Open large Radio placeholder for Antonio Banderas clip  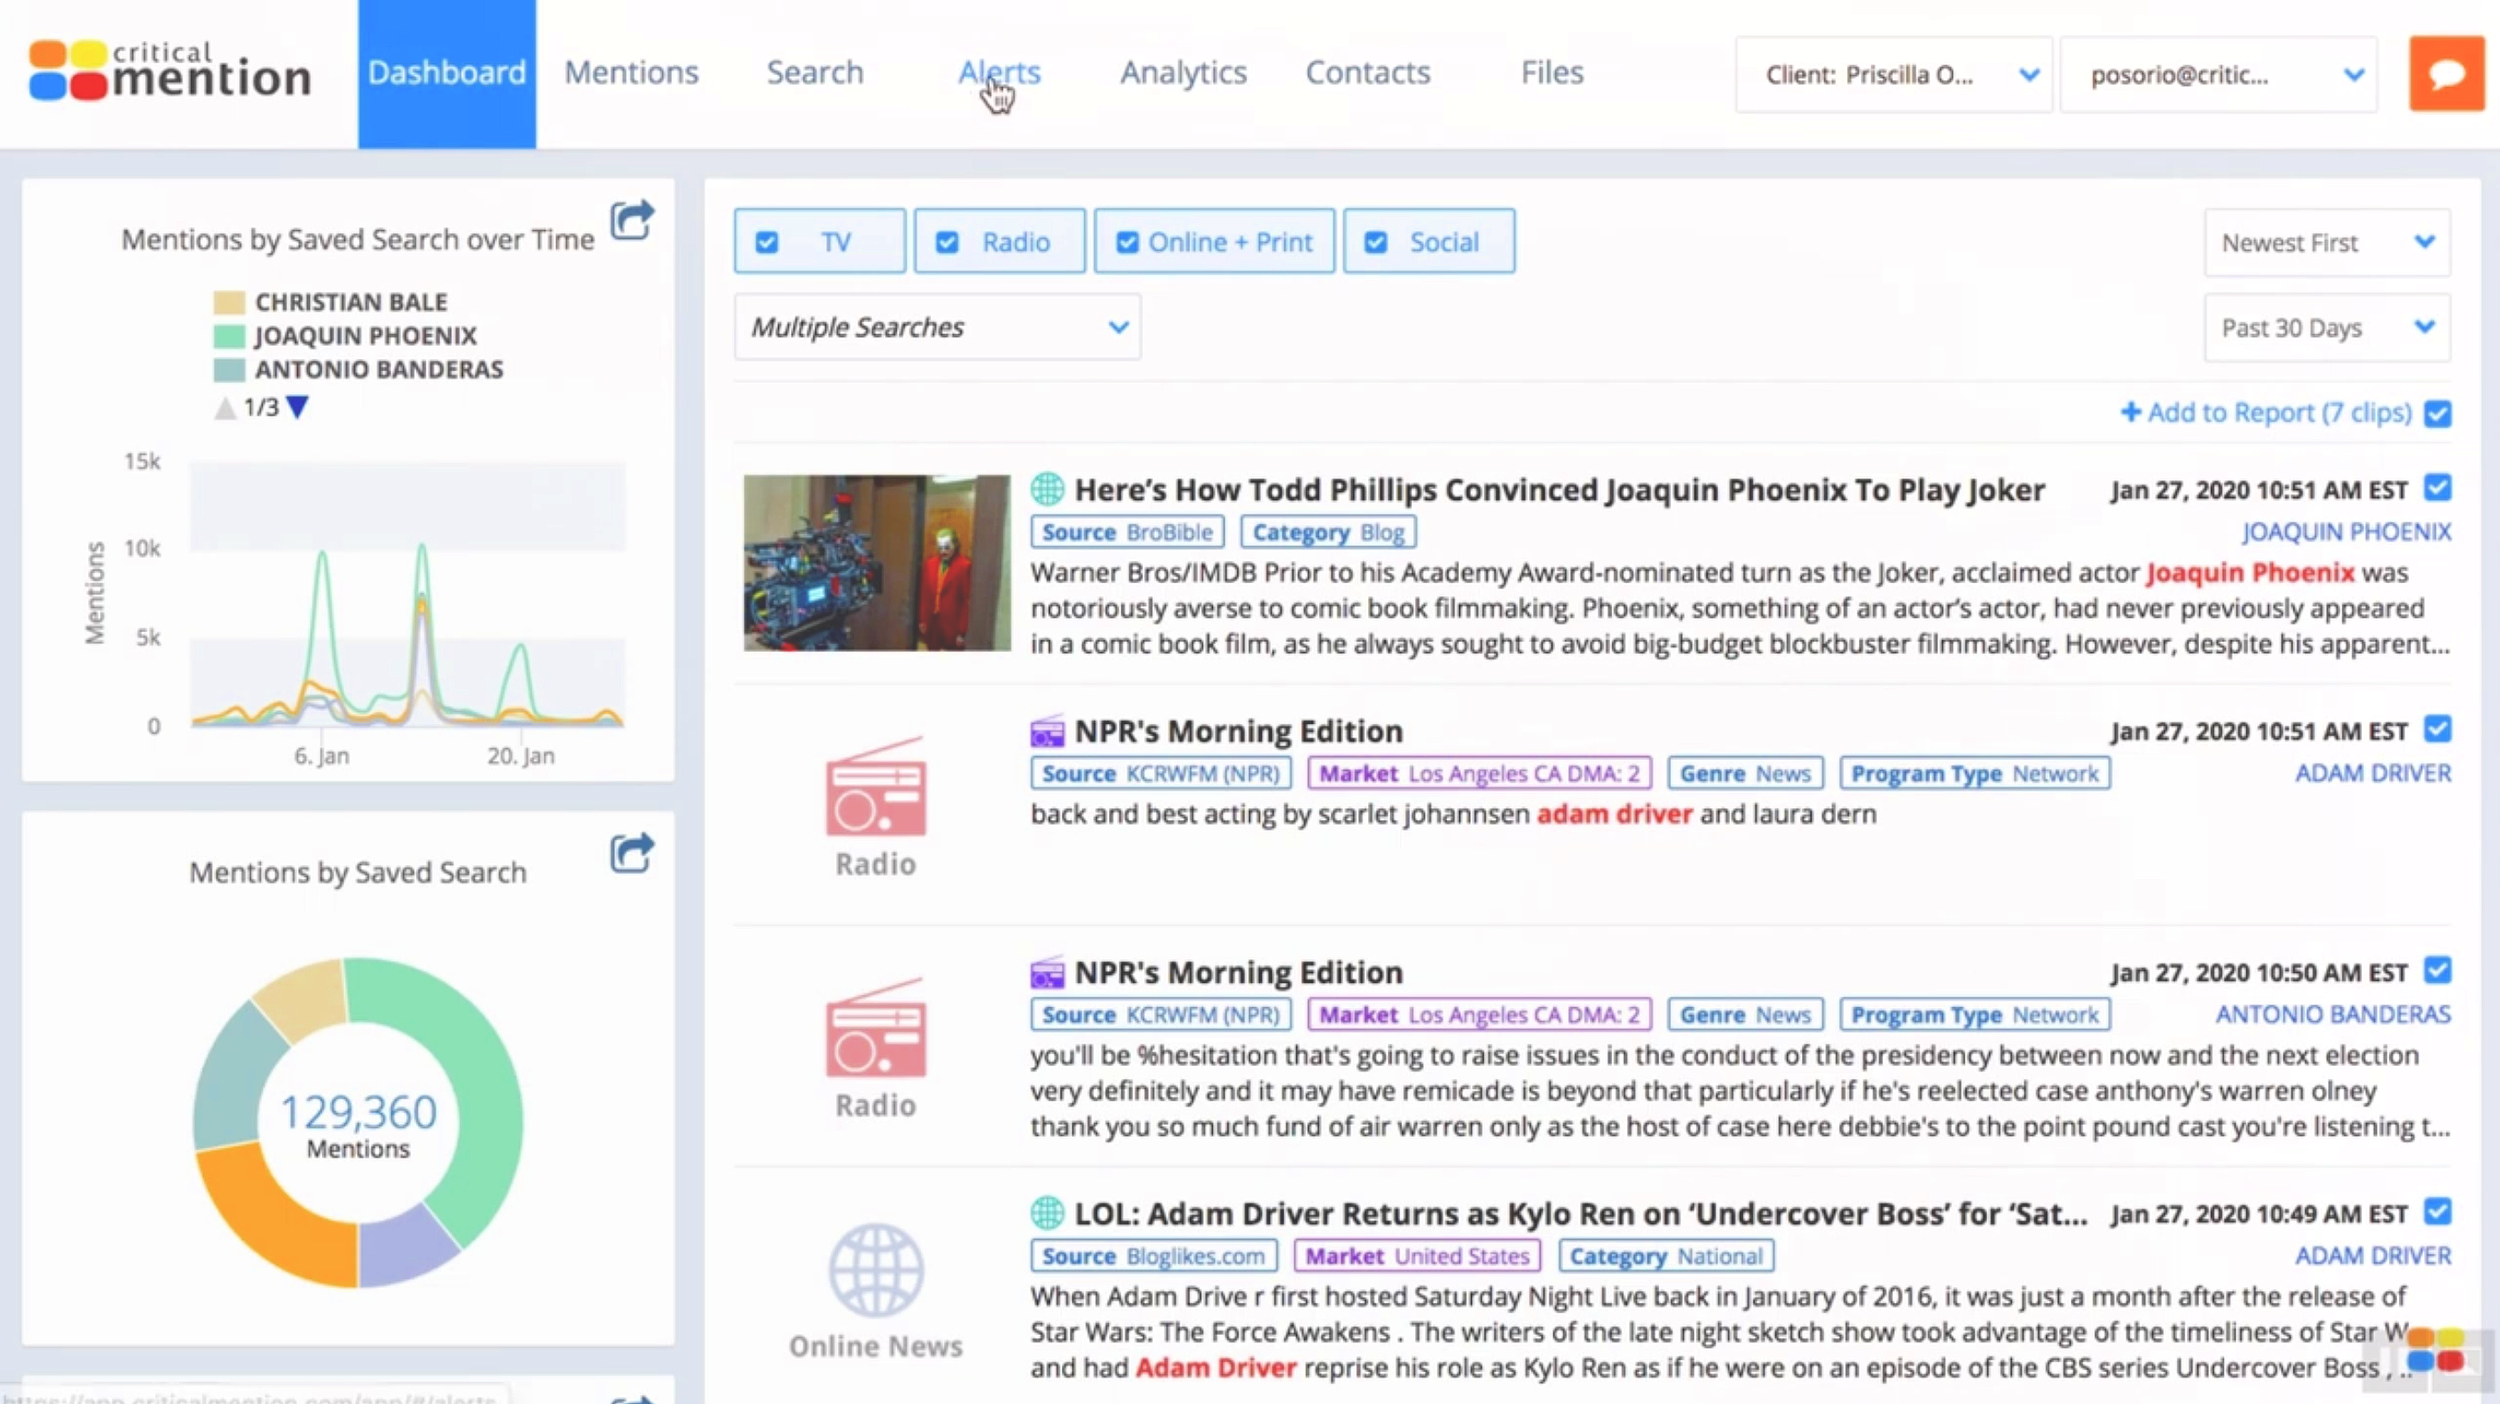coord(876,1049)
